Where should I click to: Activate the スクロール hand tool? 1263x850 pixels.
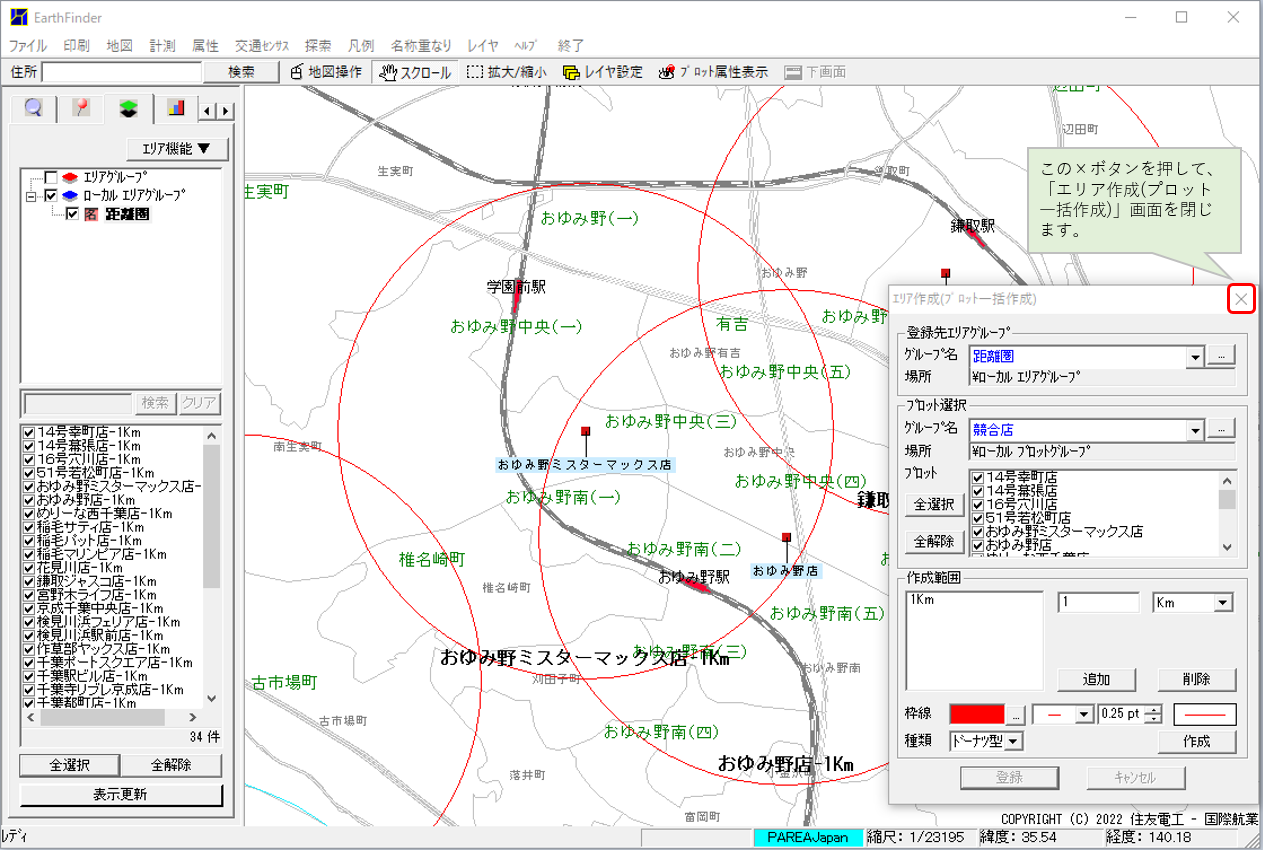click(x=415, y=72)
